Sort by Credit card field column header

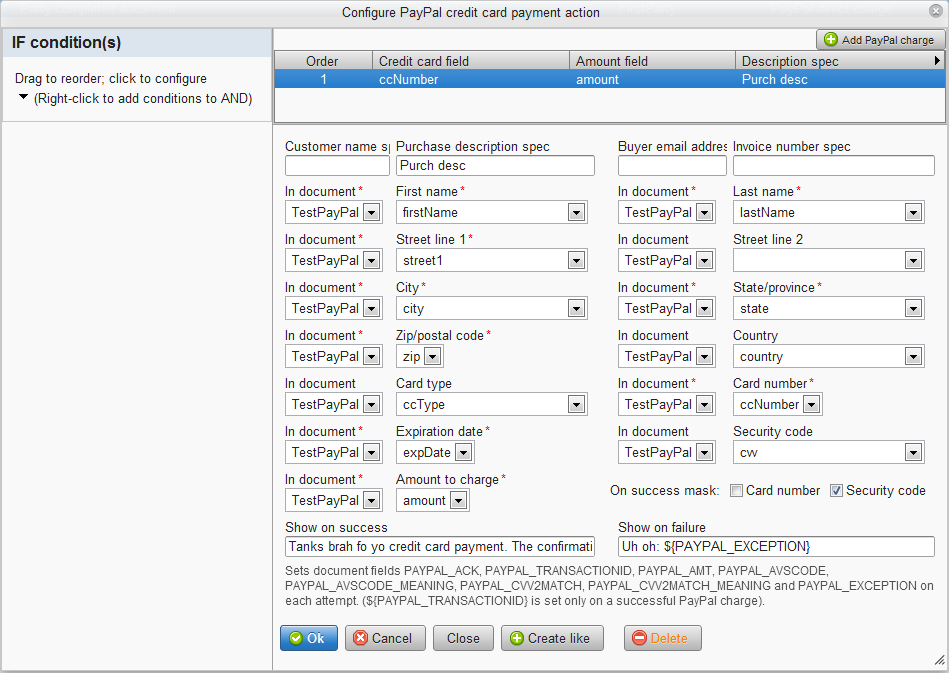[x=470, y=61]
